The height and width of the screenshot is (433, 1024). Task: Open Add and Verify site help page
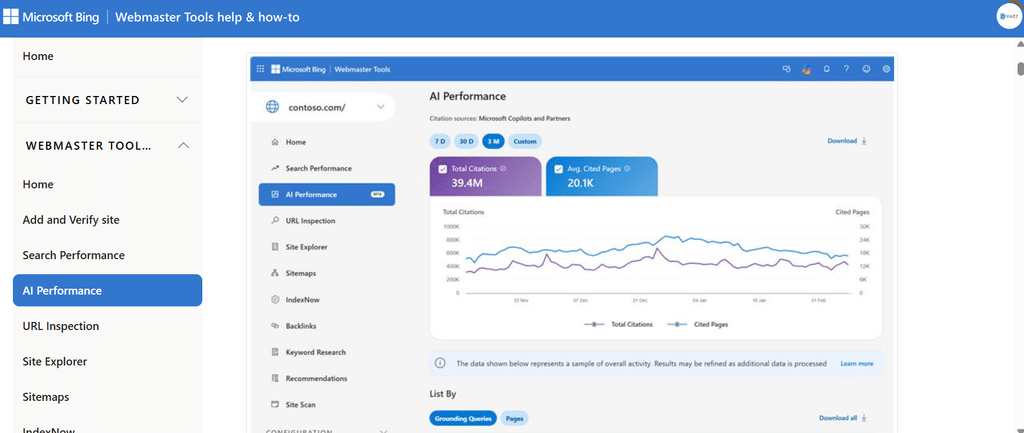71,219
